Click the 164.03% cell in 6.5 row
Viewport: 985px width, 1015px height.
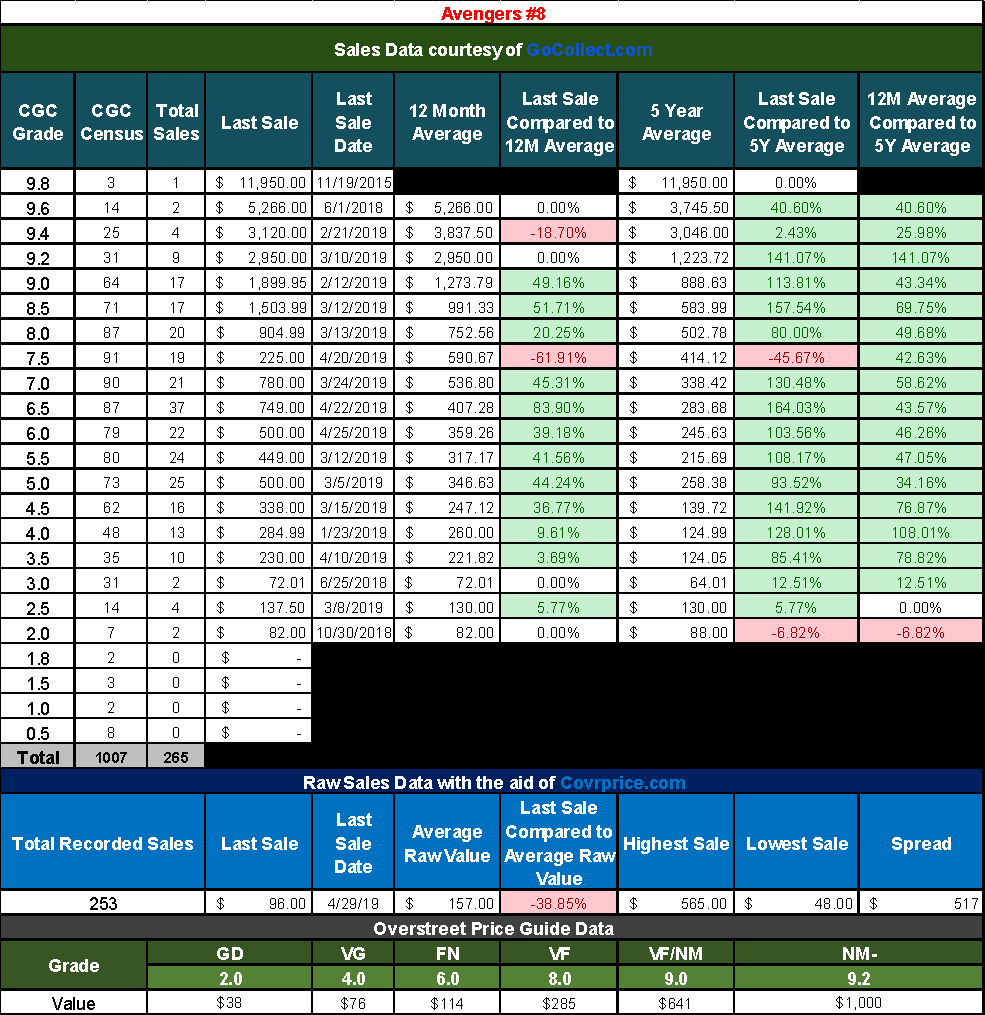click(796, 408)
